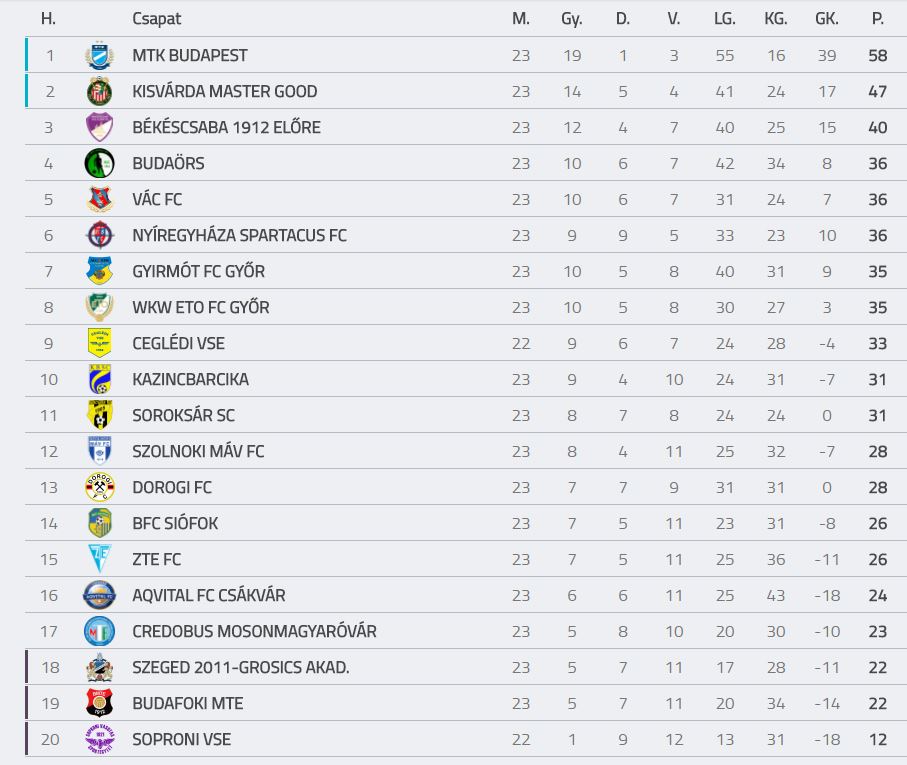Click the GK. goal difference column header

click(827, 19)
